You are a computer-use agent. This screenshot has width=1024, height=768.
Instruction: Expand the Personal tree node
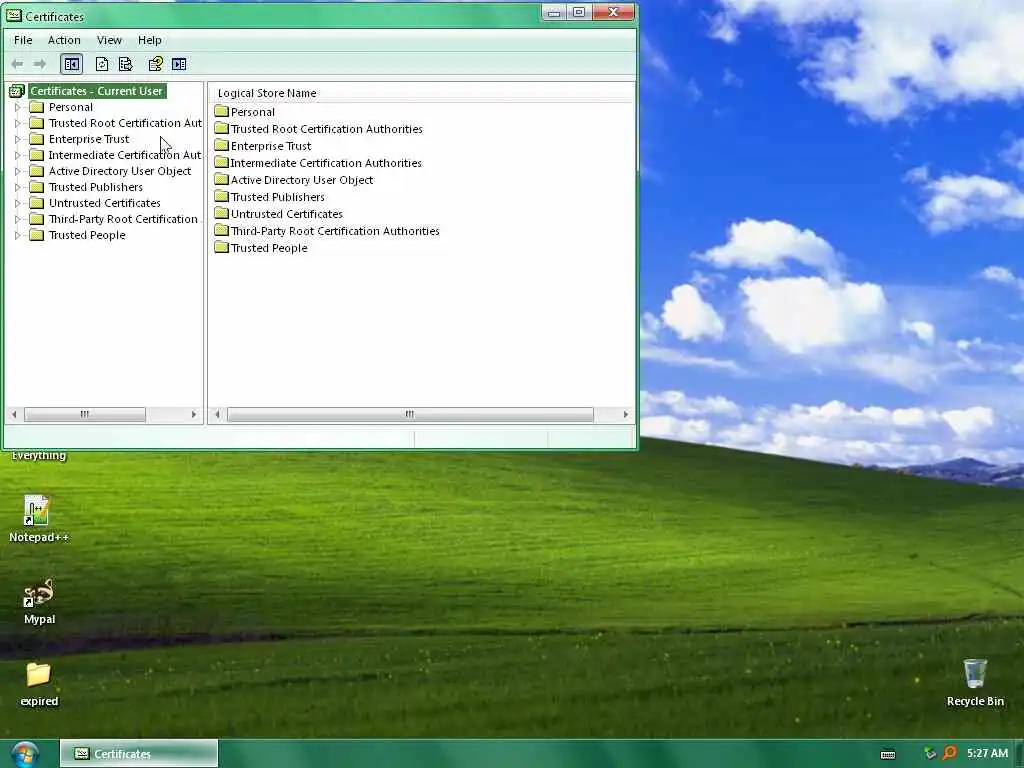click(18, 107)
